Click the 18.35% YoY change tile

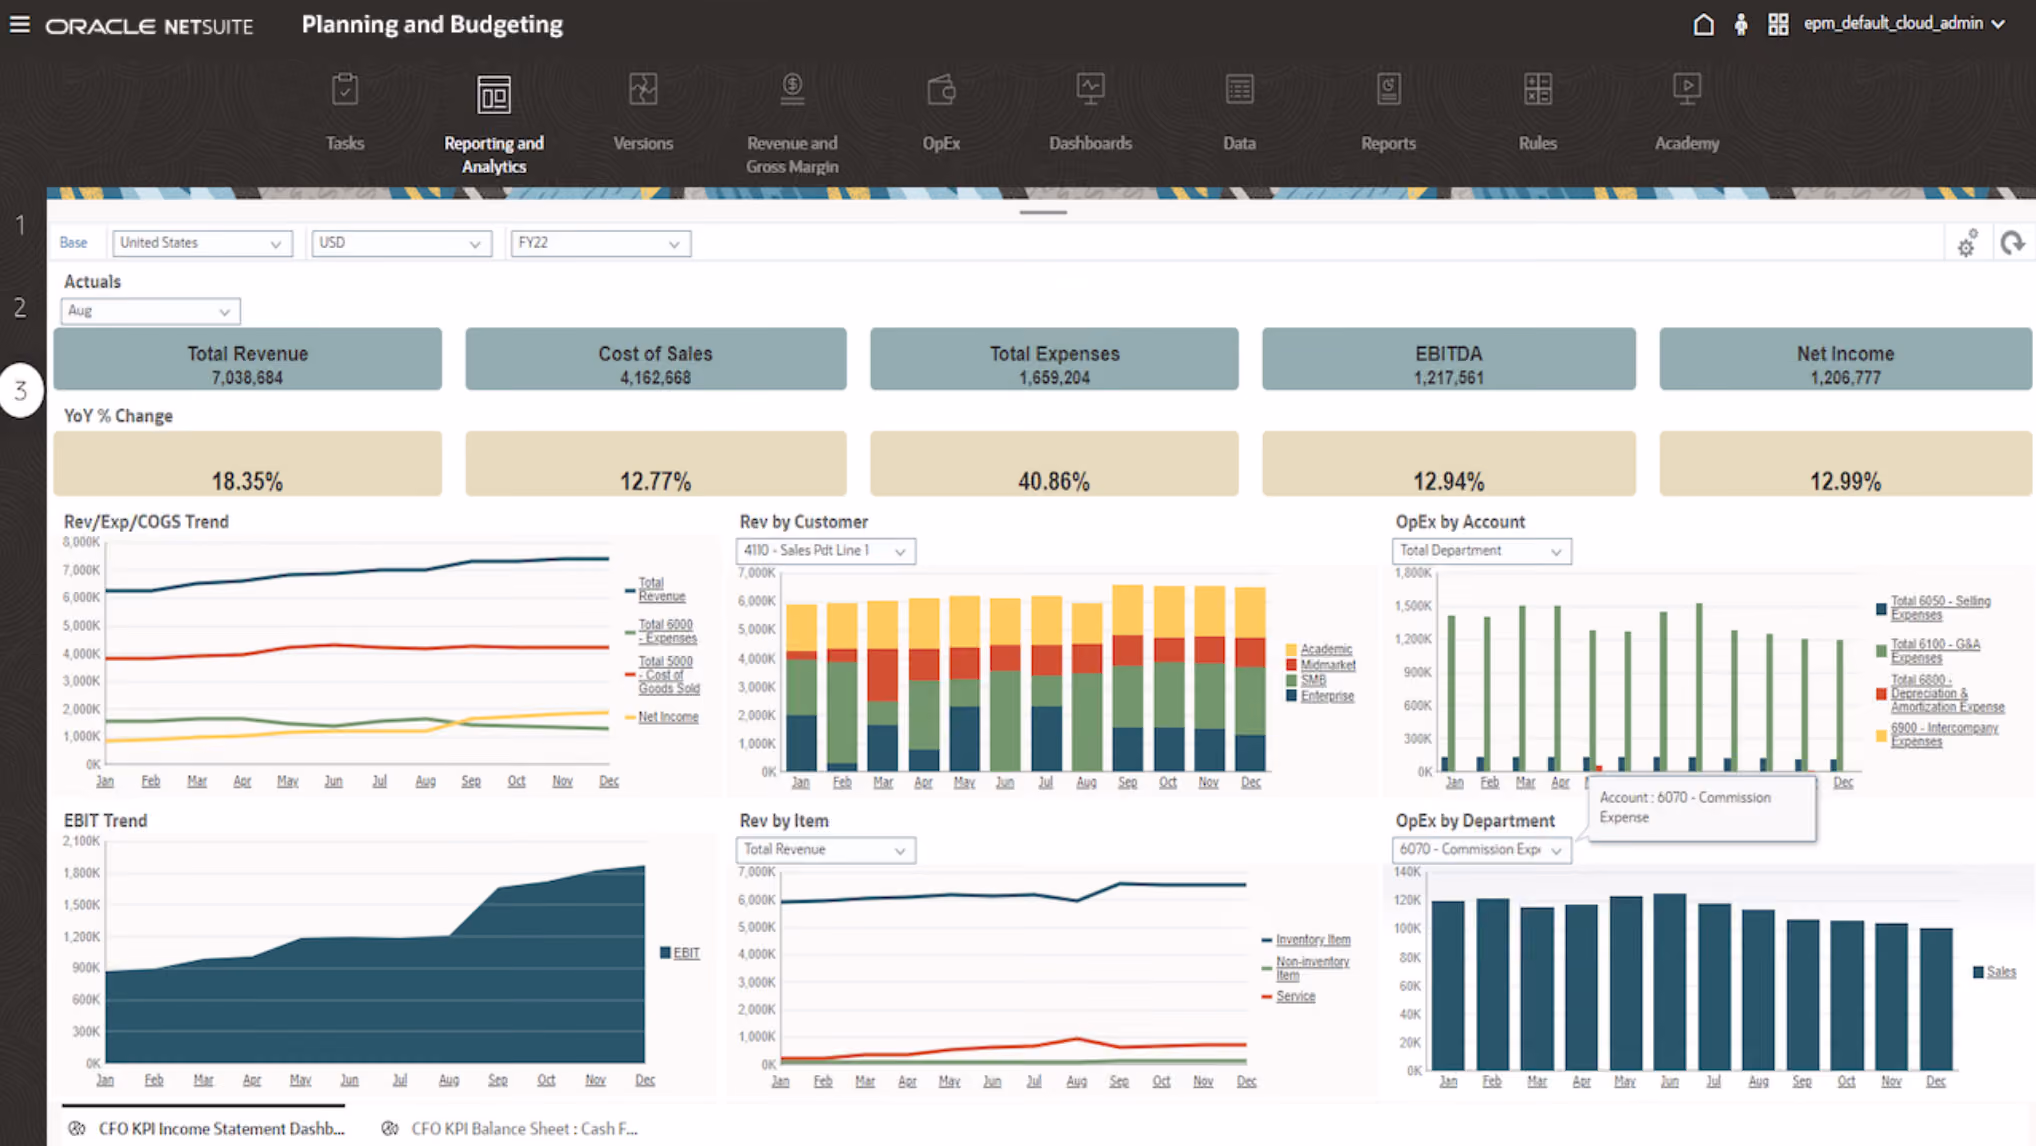(x=247, y=464)
